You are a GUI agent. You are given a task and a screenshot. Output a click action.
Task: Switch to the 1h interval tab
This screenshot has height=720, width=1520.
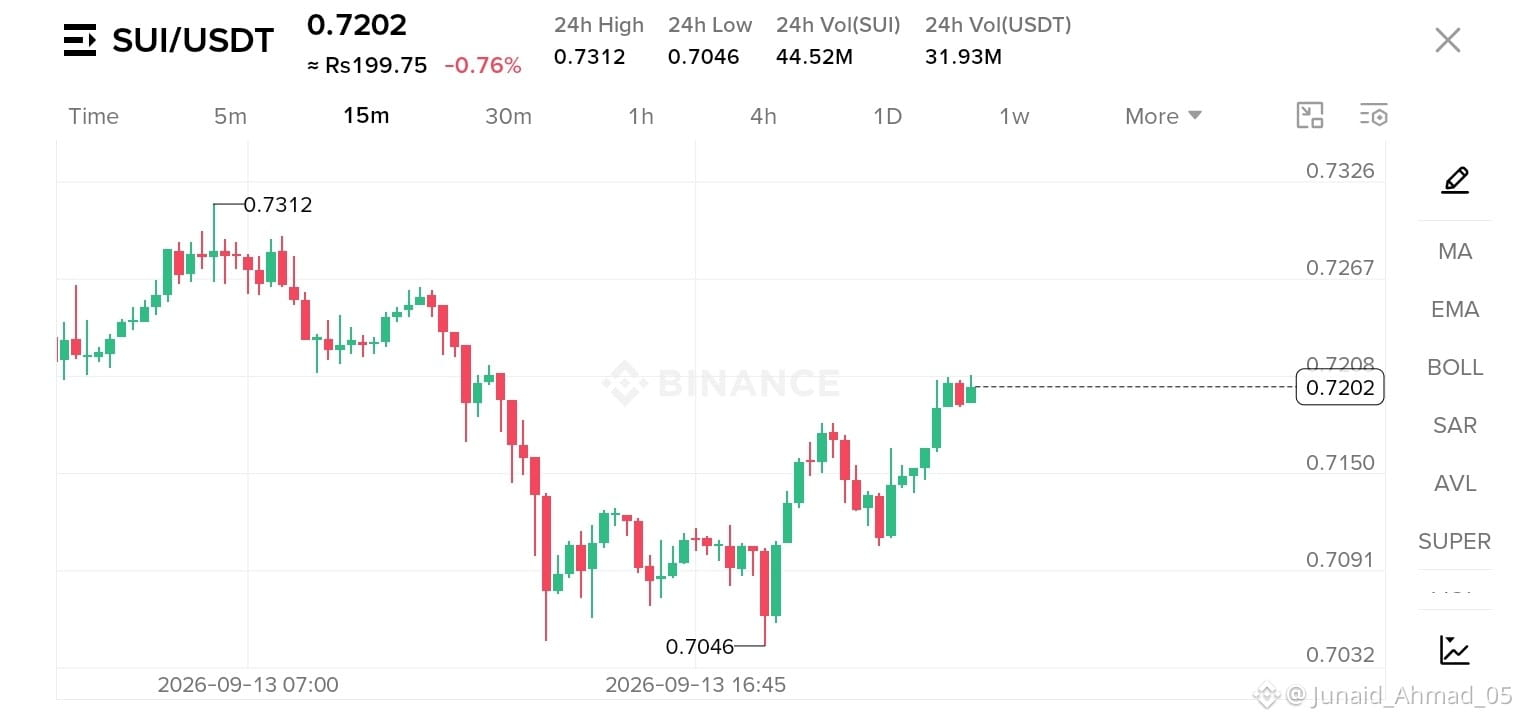(x=641, y=116)
